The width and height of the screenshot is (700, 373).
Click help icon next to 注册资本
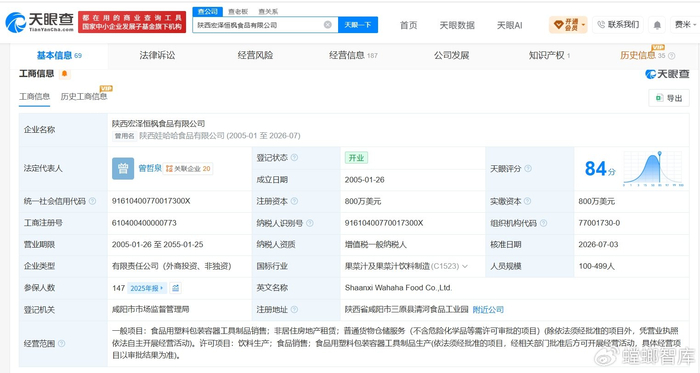294,201
